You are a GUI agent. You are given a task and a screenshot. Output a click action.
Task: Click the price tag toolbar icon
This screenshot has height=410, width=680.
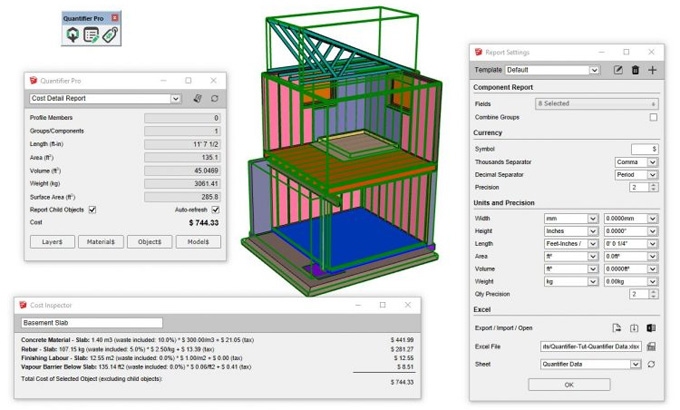click(109, 34)
